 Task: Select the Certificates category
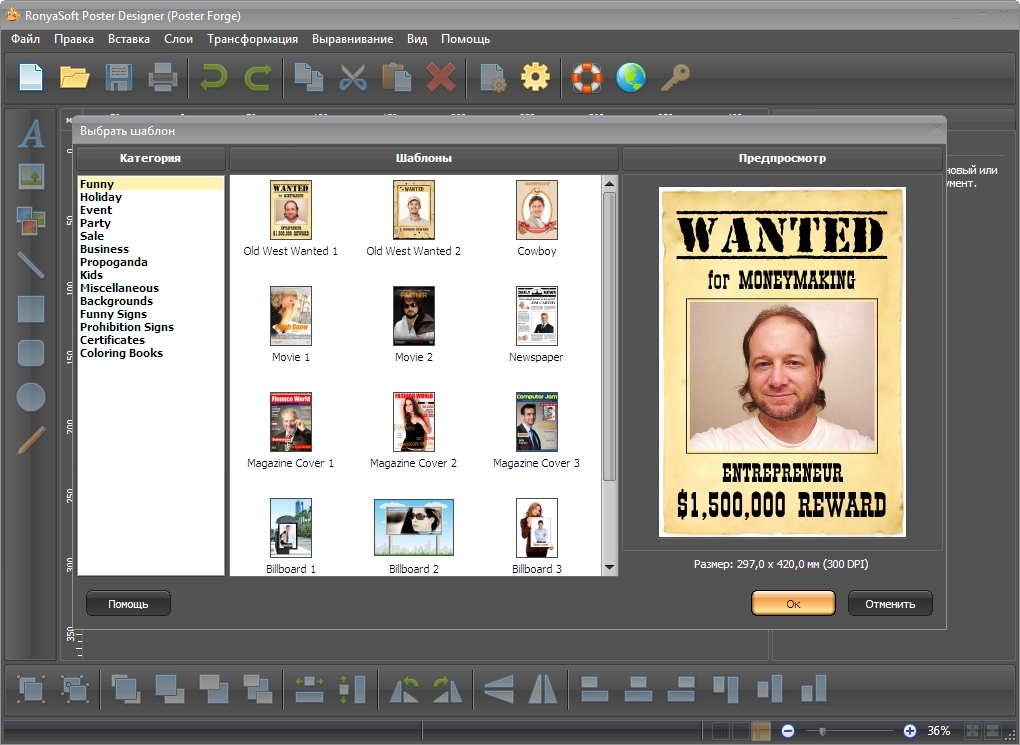(112, 340)
